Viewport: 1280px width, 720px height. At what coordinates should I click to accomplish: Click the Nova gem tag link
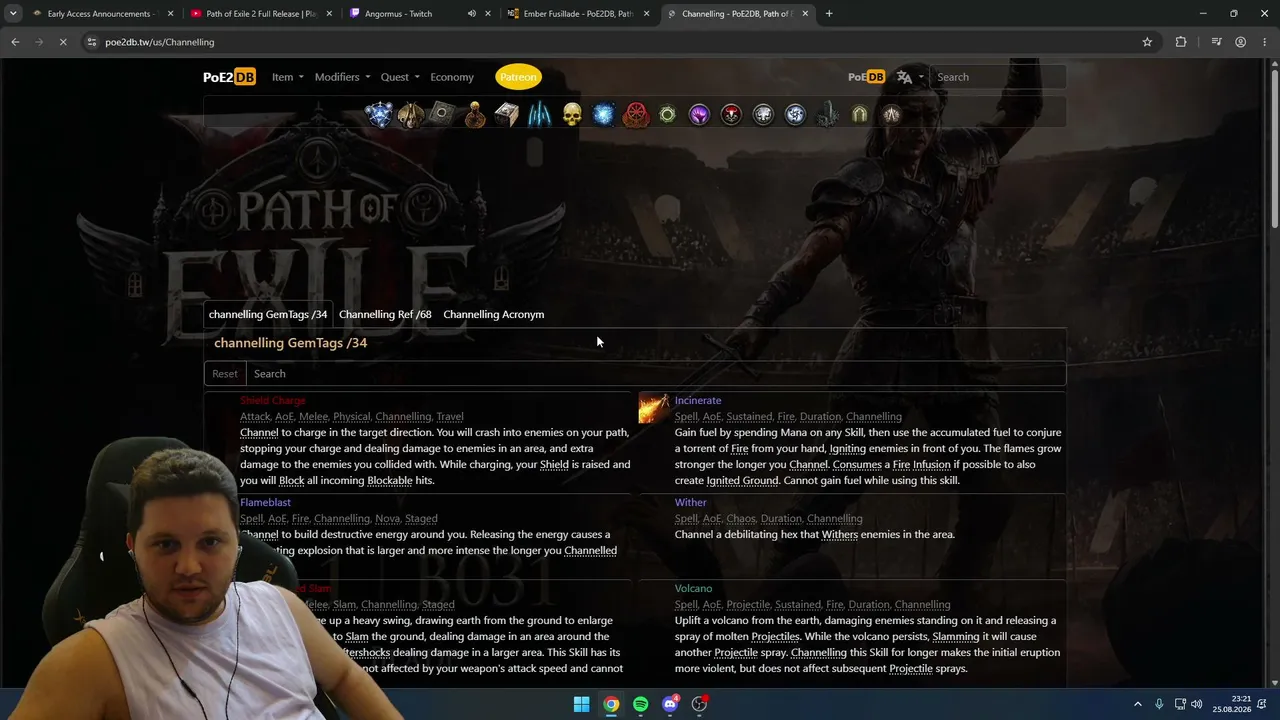click(x=386, y=518)
